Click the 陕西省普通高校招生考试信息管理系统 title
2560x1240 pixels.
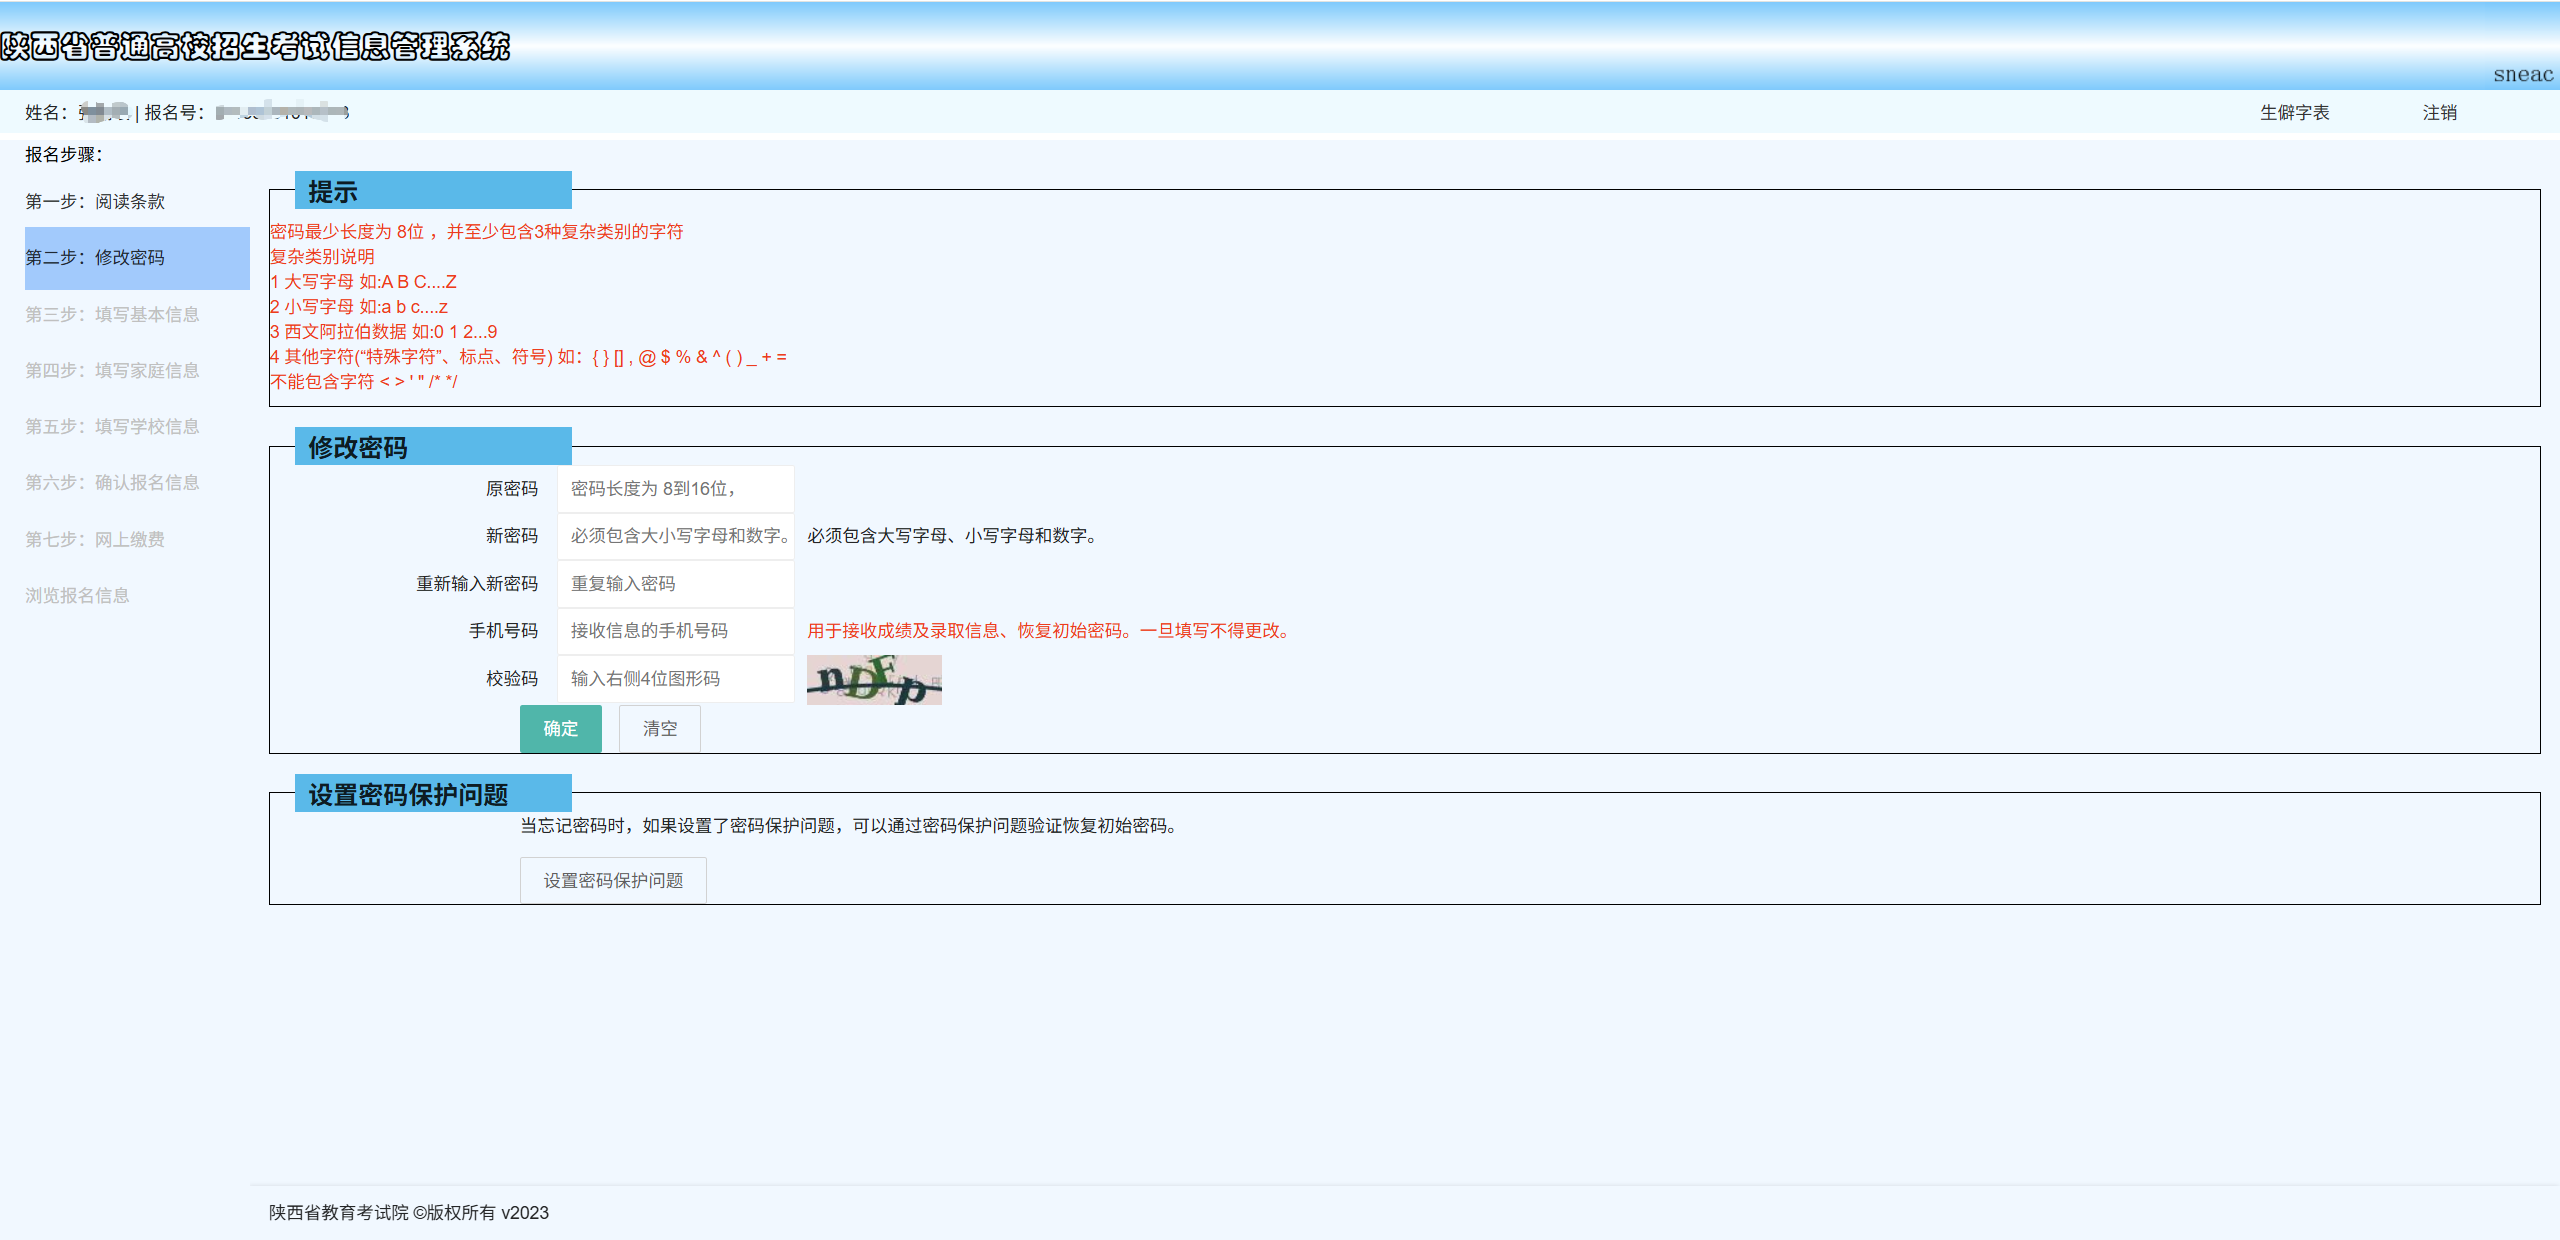click(x=255, y=46)
